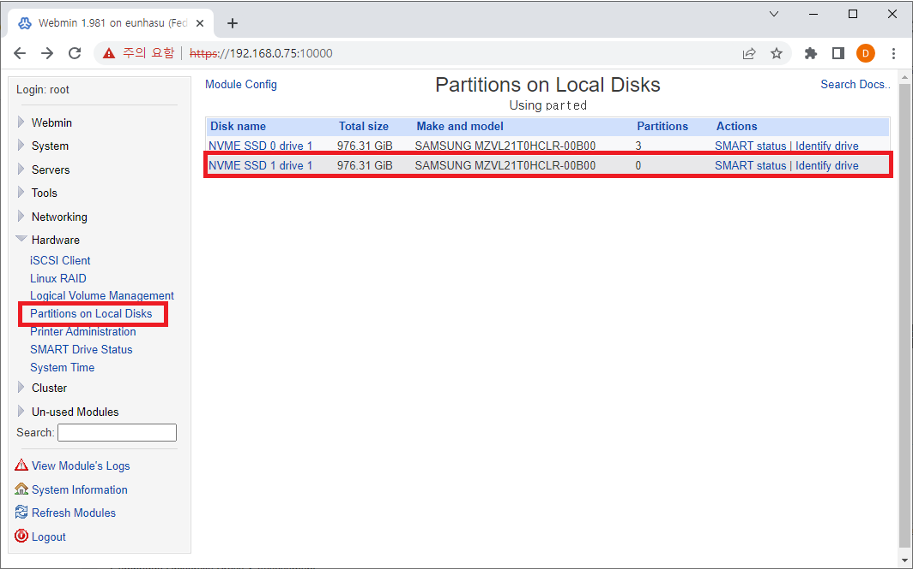
Task: Collapse the Hardware category
Action: [x=55, y=240]
